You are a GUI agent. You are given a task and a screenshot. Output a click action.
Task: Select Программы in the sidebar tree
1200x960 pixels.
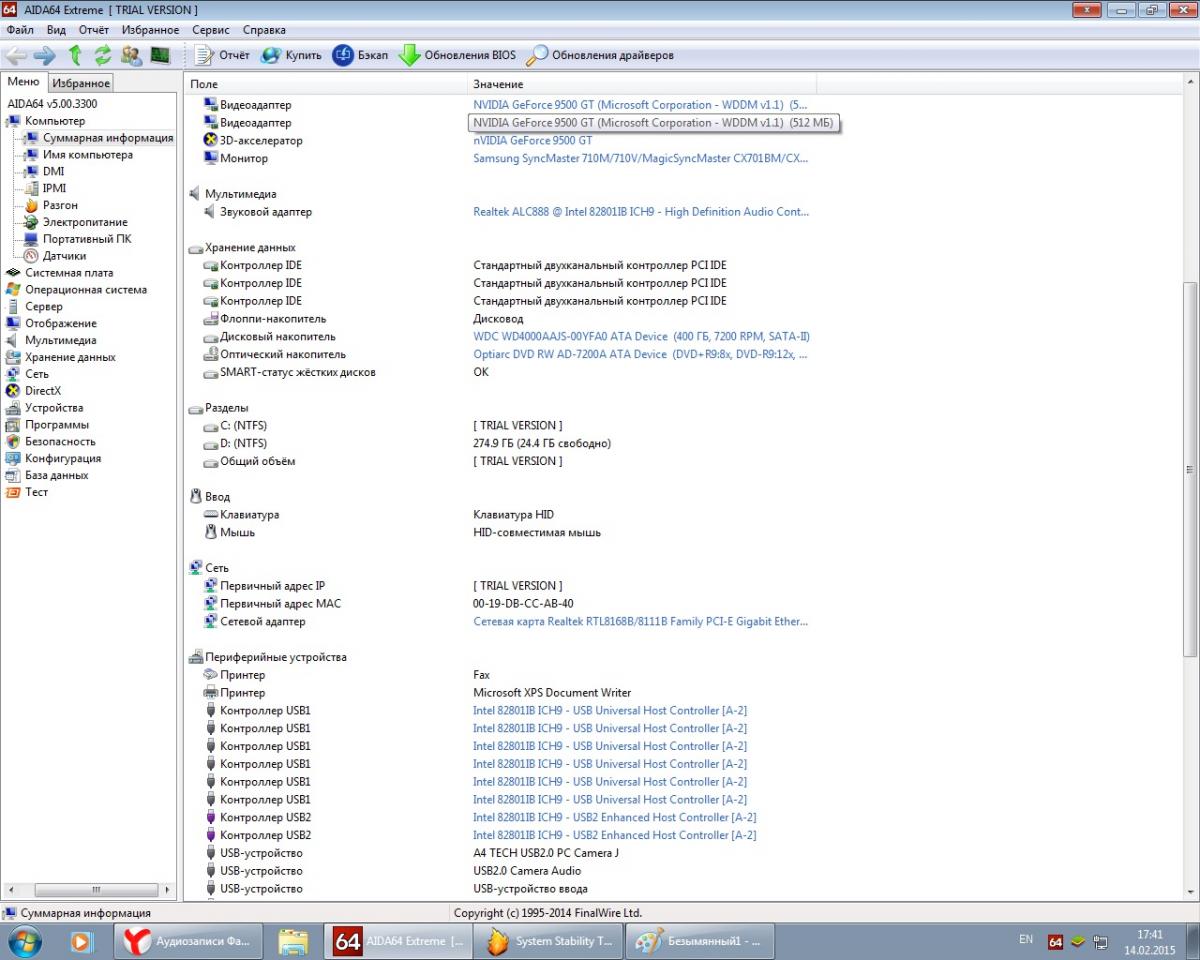57,425
